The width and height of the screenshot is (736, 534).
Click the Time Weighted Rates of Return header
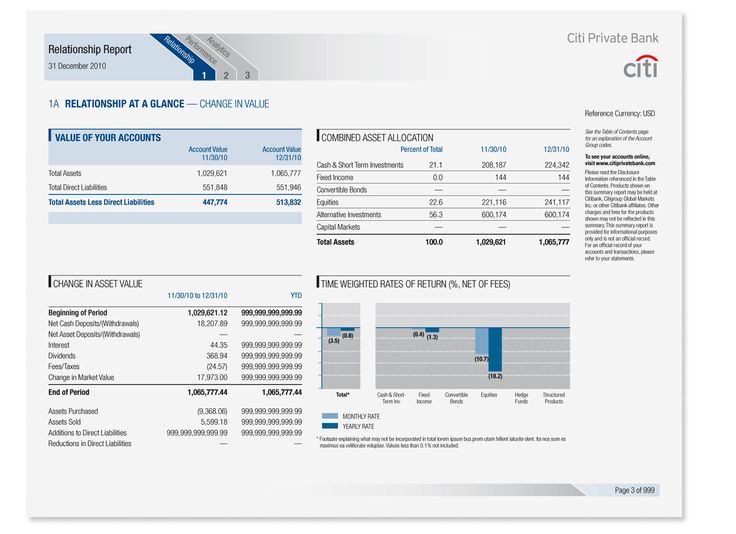[415, 284]
